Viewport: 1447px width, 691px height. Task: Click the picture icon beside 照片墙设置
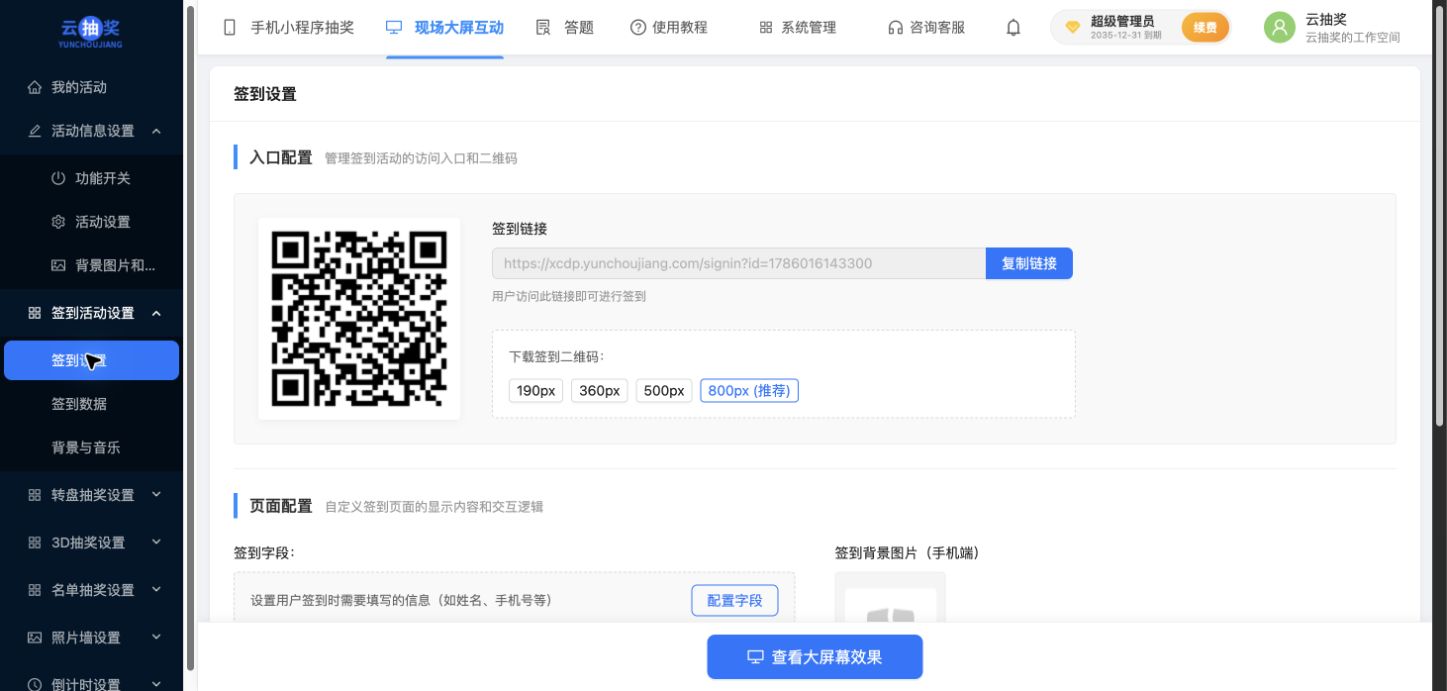coord(35,637)
